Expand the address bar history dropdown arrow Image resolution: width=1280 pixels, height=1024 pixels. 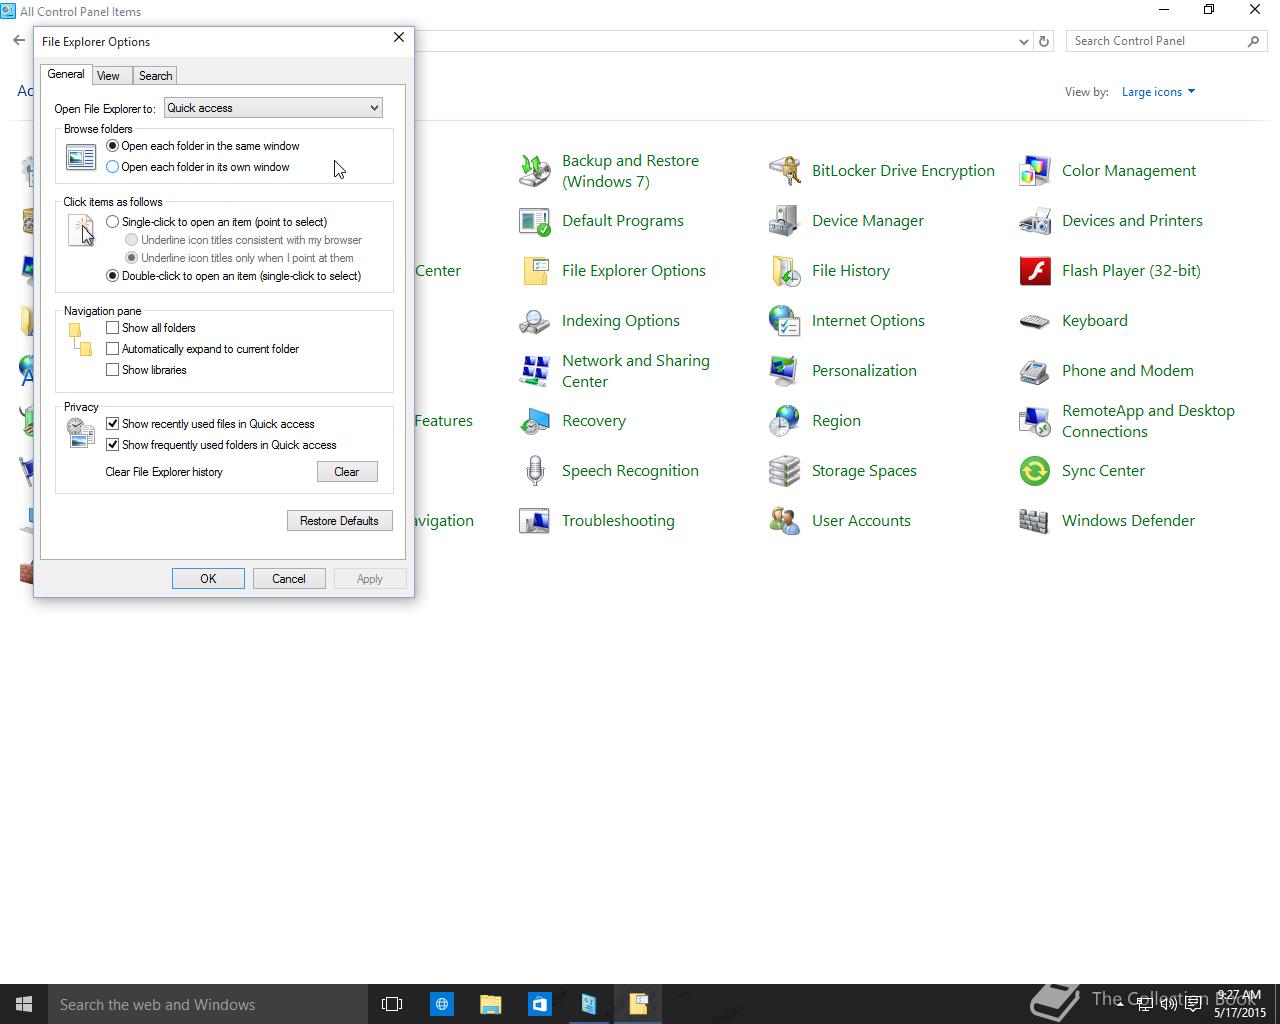tap(1023, 41)
